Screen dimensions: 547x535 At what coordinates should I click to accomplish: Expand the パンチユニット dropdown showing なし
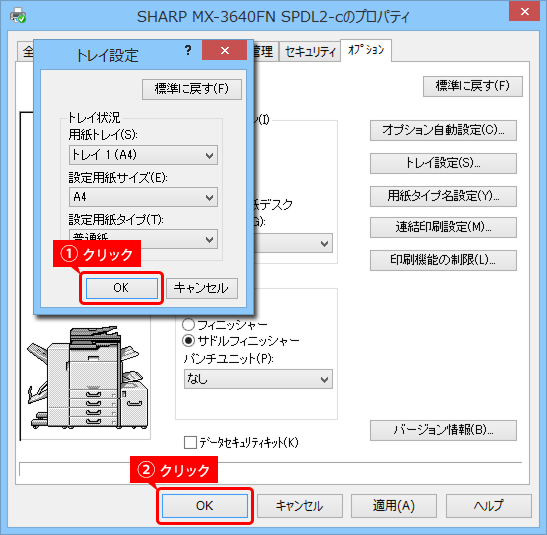coord(258,379)
